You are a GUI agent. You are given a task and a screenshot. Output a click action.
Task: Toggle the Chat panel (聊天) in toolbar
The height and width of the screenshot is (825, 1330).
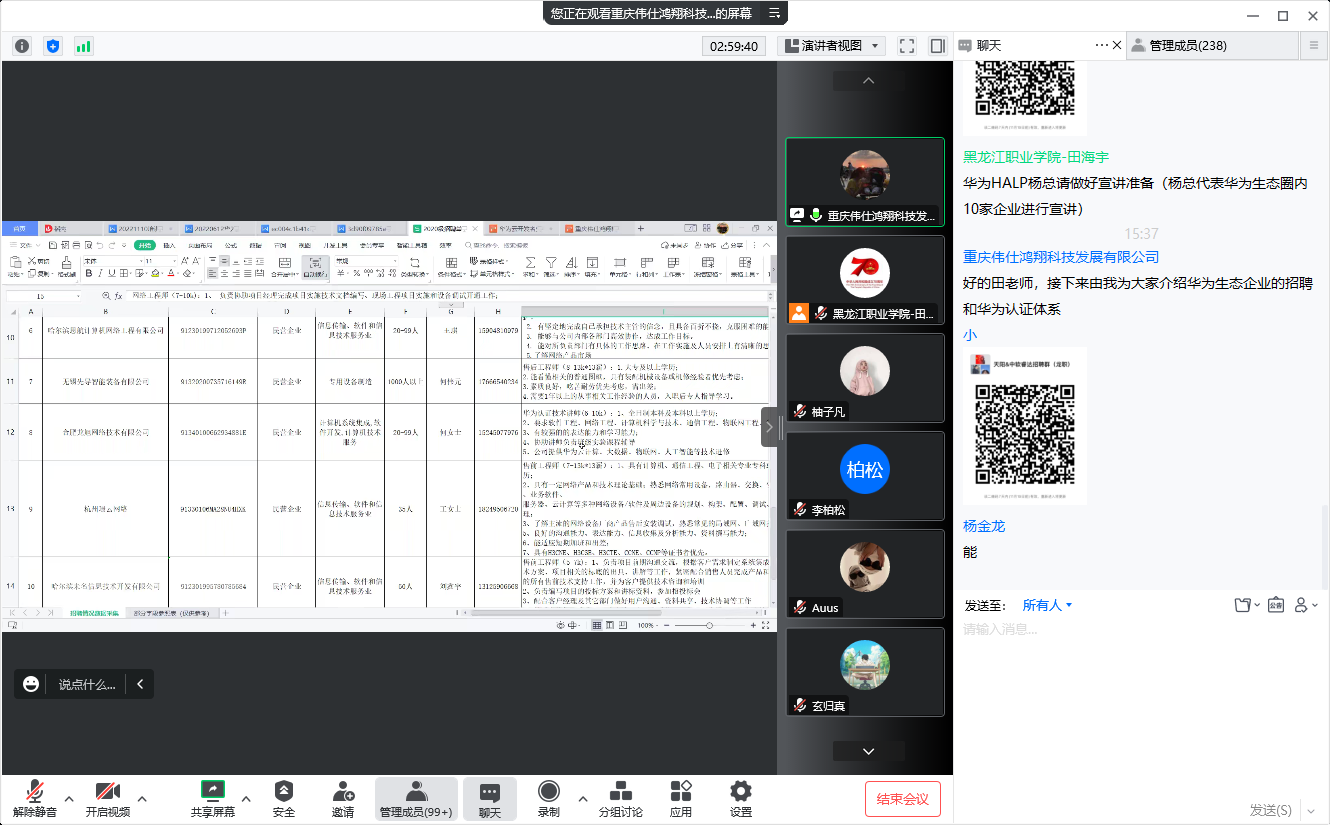pyautogui.click(x=489, y=798)
